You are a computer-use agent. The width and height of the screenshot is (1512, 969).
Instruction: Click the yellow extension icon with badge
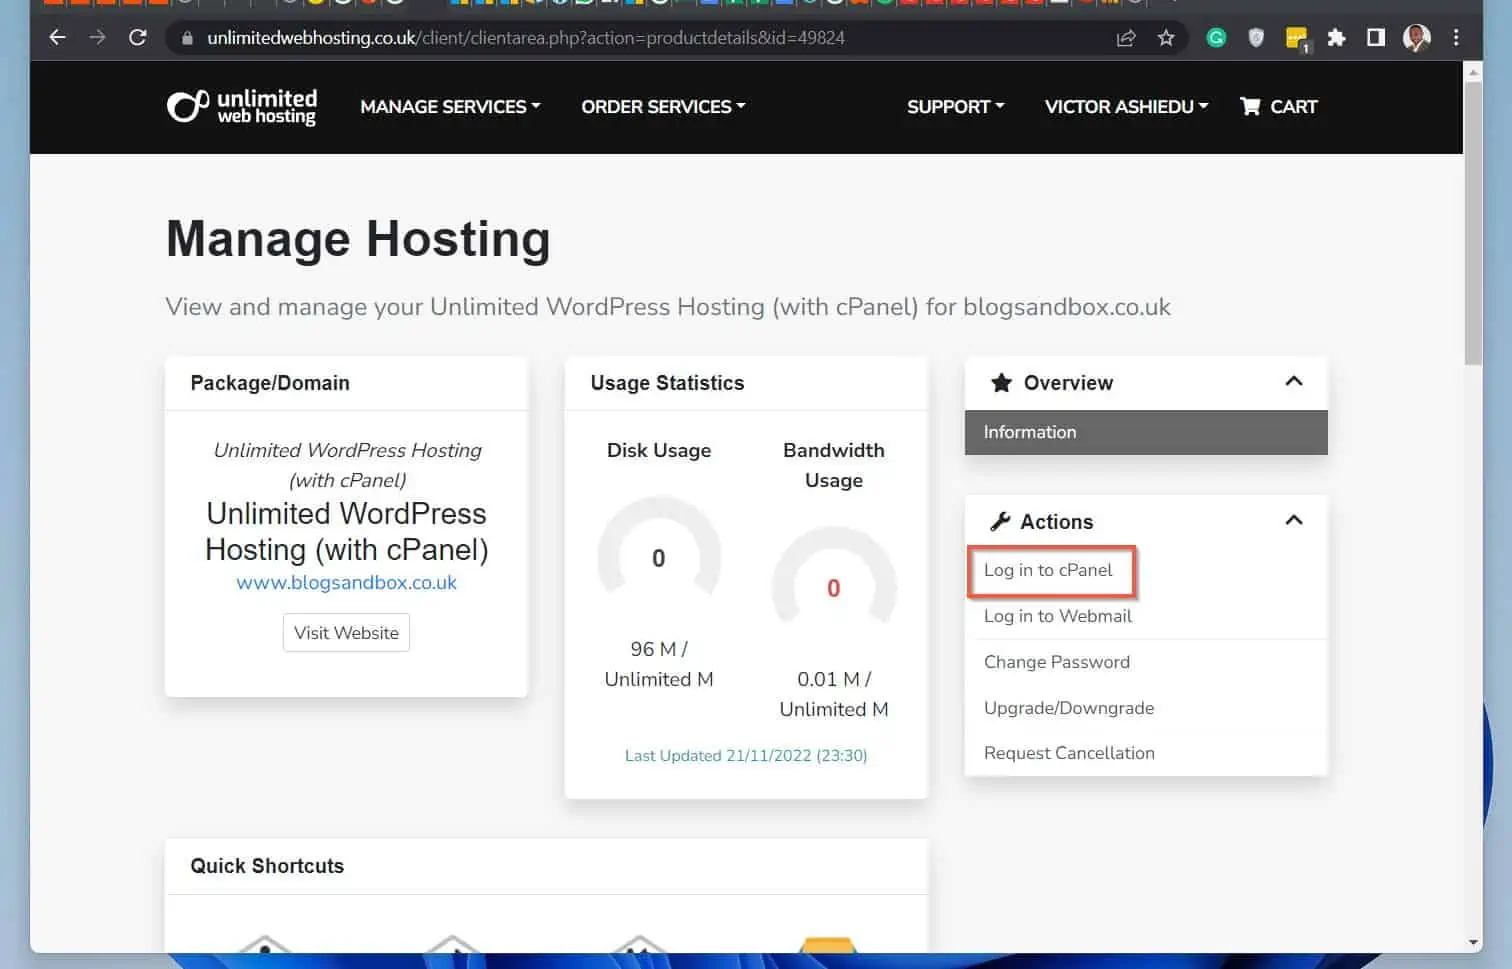point(1297,39)
